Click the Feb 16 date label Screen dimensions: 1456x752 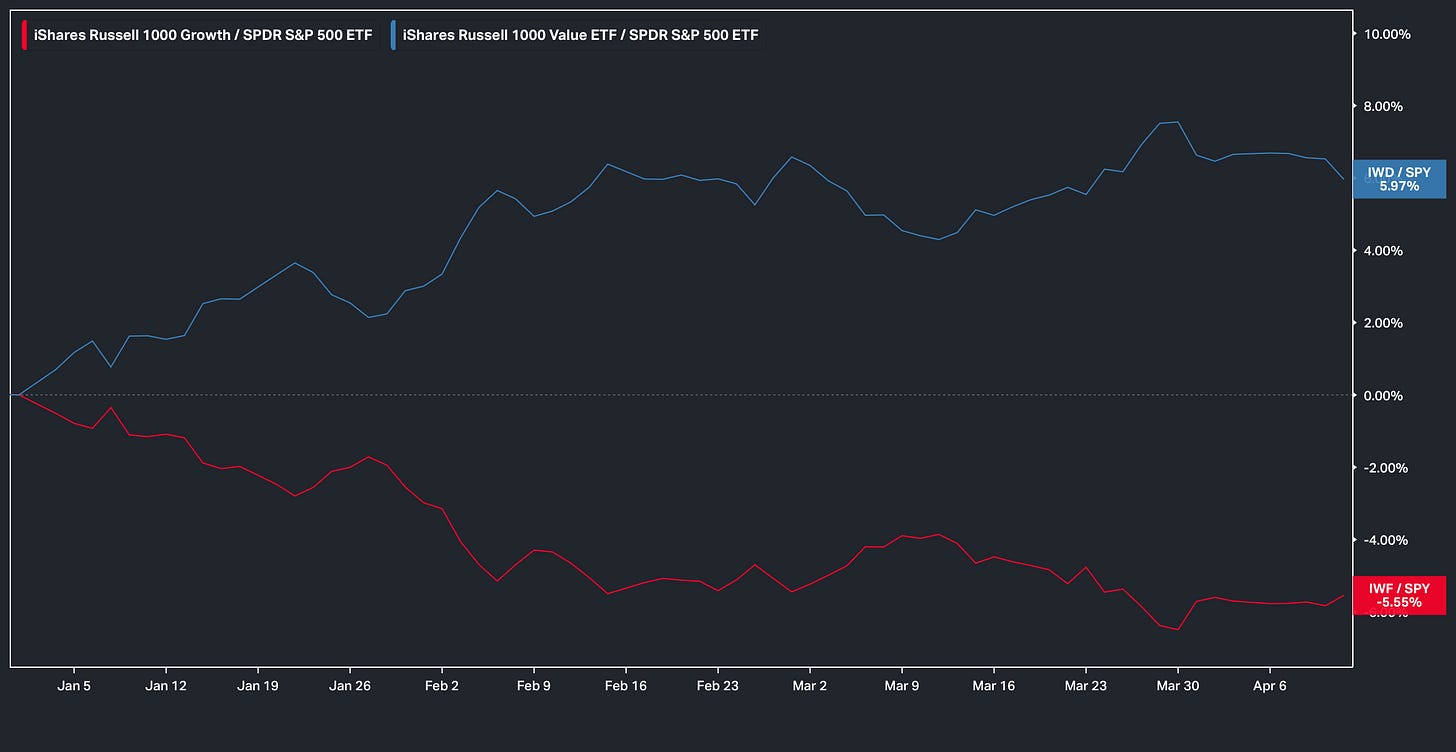click(625, 686)
